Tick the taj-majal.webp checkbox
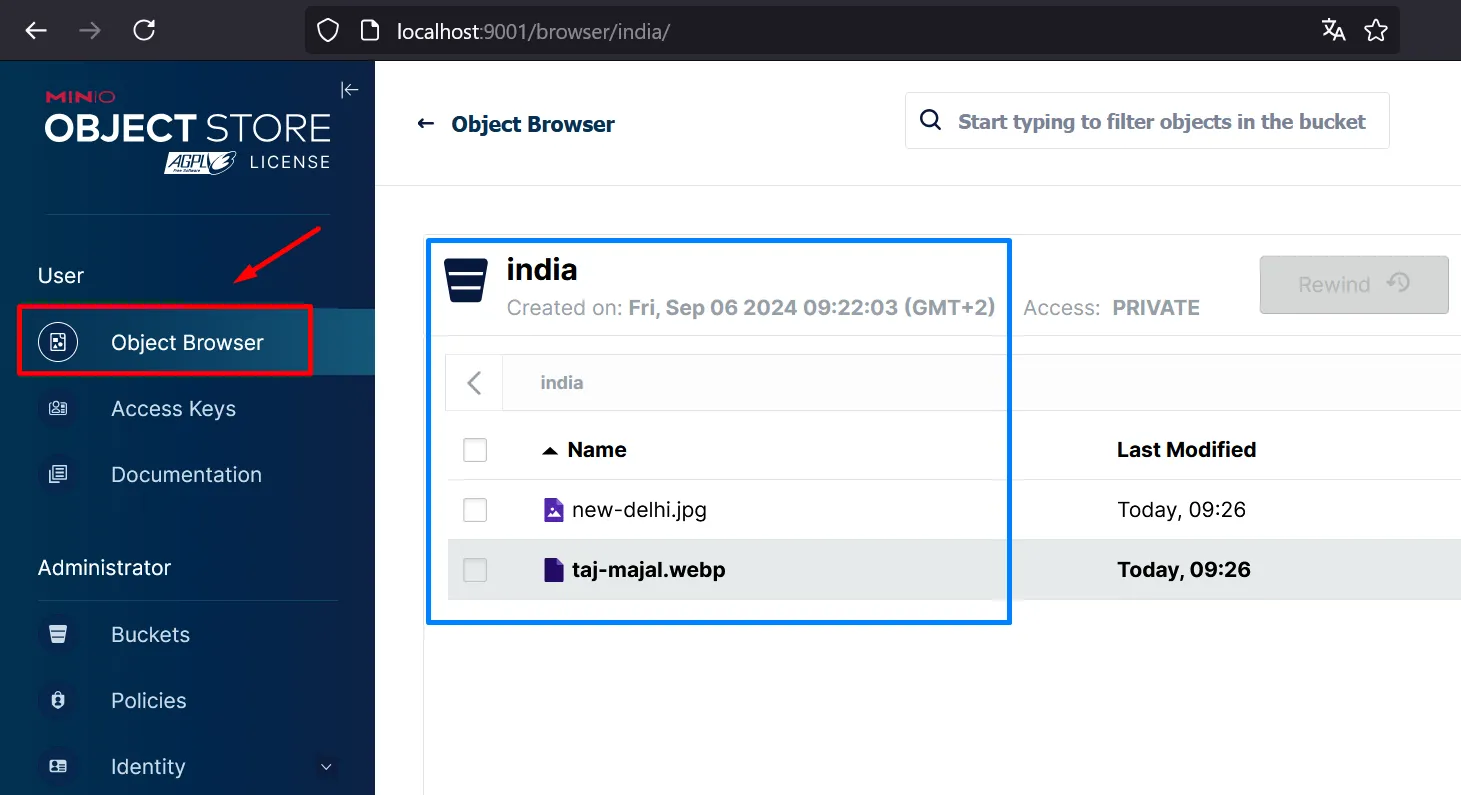This screenshot has height=795, width=1461. pos(475,570)
